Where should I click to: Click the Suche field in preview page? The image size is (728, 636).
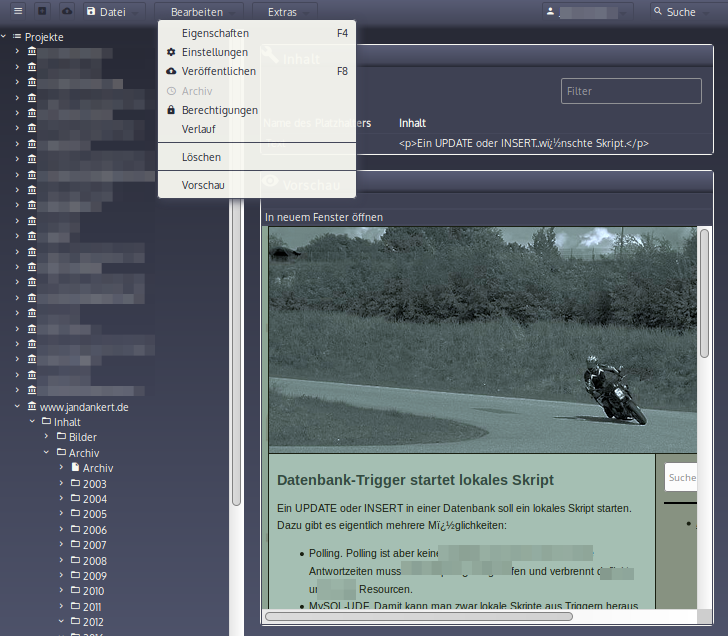(x=681, y=477)
